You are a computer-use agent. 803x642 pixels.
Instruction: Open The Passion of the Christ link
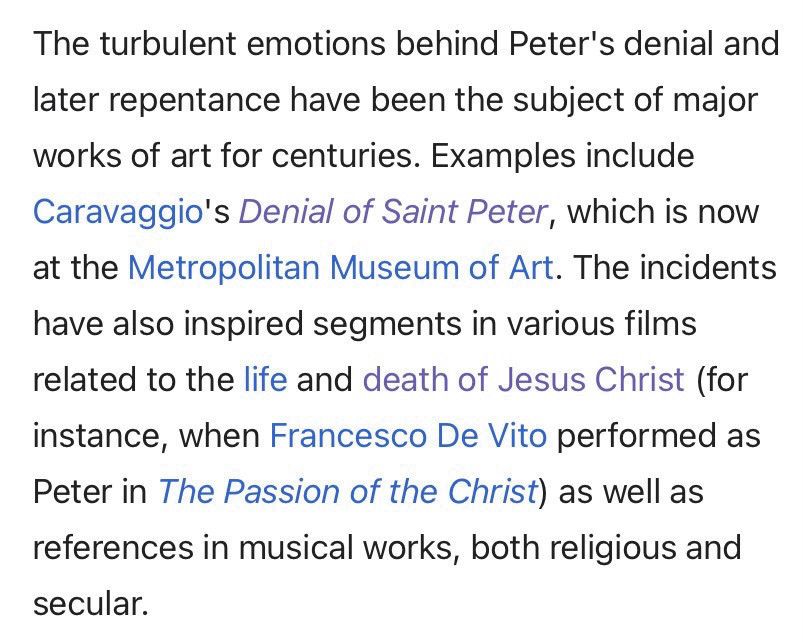click(x=348, y=491)
